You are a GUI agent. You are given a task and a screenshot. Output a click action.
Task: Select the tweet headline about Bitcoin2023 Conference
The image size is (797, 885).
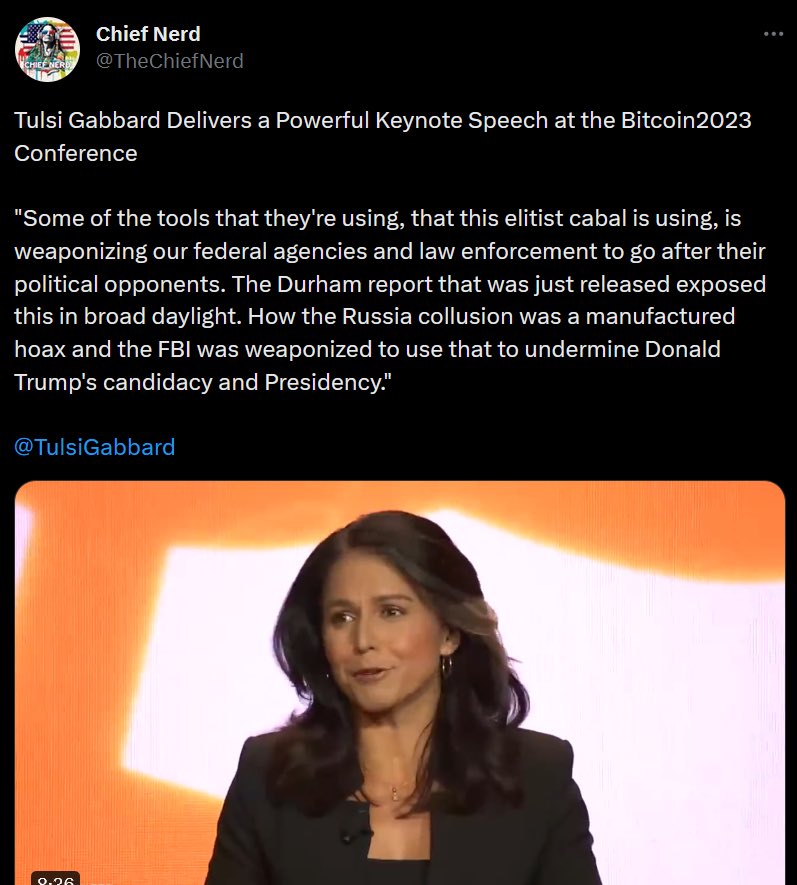click(x=383, y=137)
